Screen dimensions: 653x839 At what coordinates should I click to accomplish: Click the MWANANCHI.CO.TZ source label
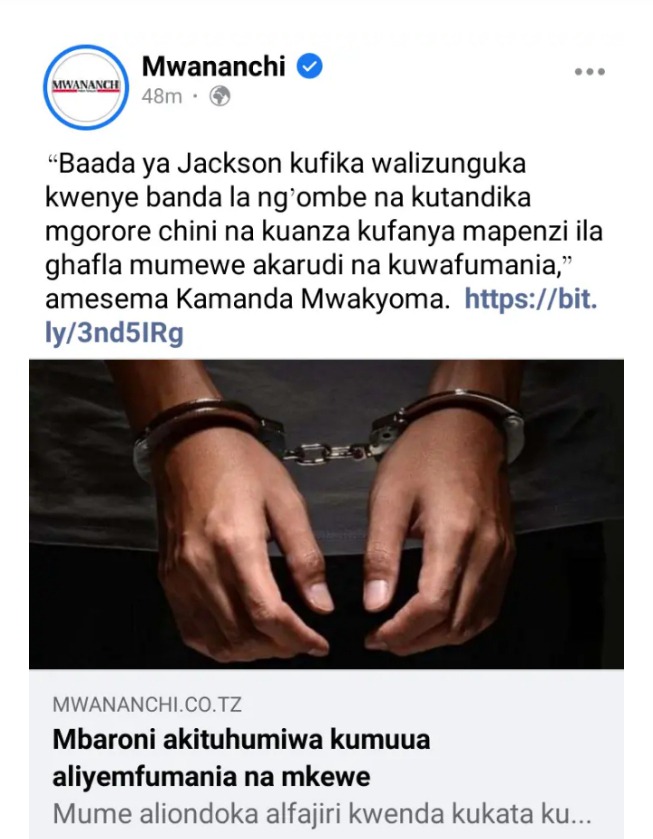pos(147,705)
